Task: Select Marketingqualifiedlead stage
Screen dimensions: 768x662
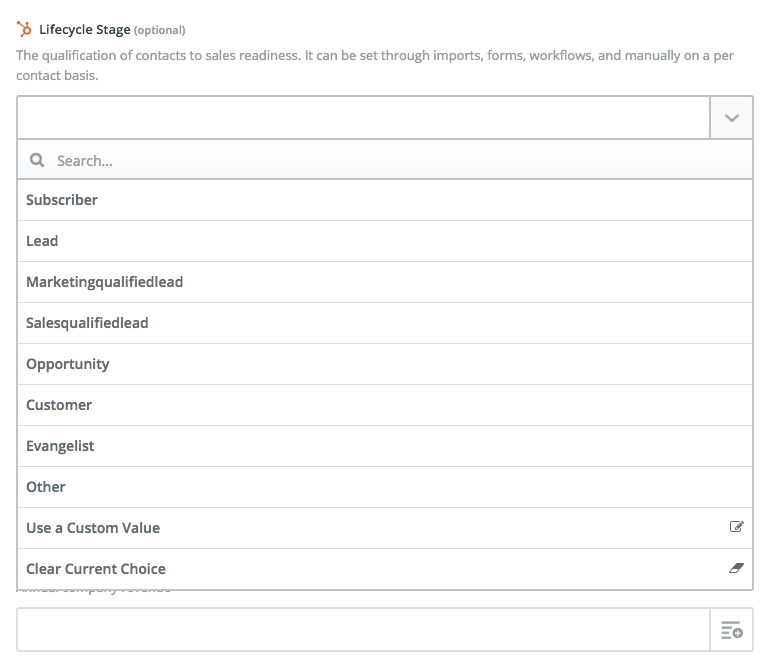Action: pos(385,282)
